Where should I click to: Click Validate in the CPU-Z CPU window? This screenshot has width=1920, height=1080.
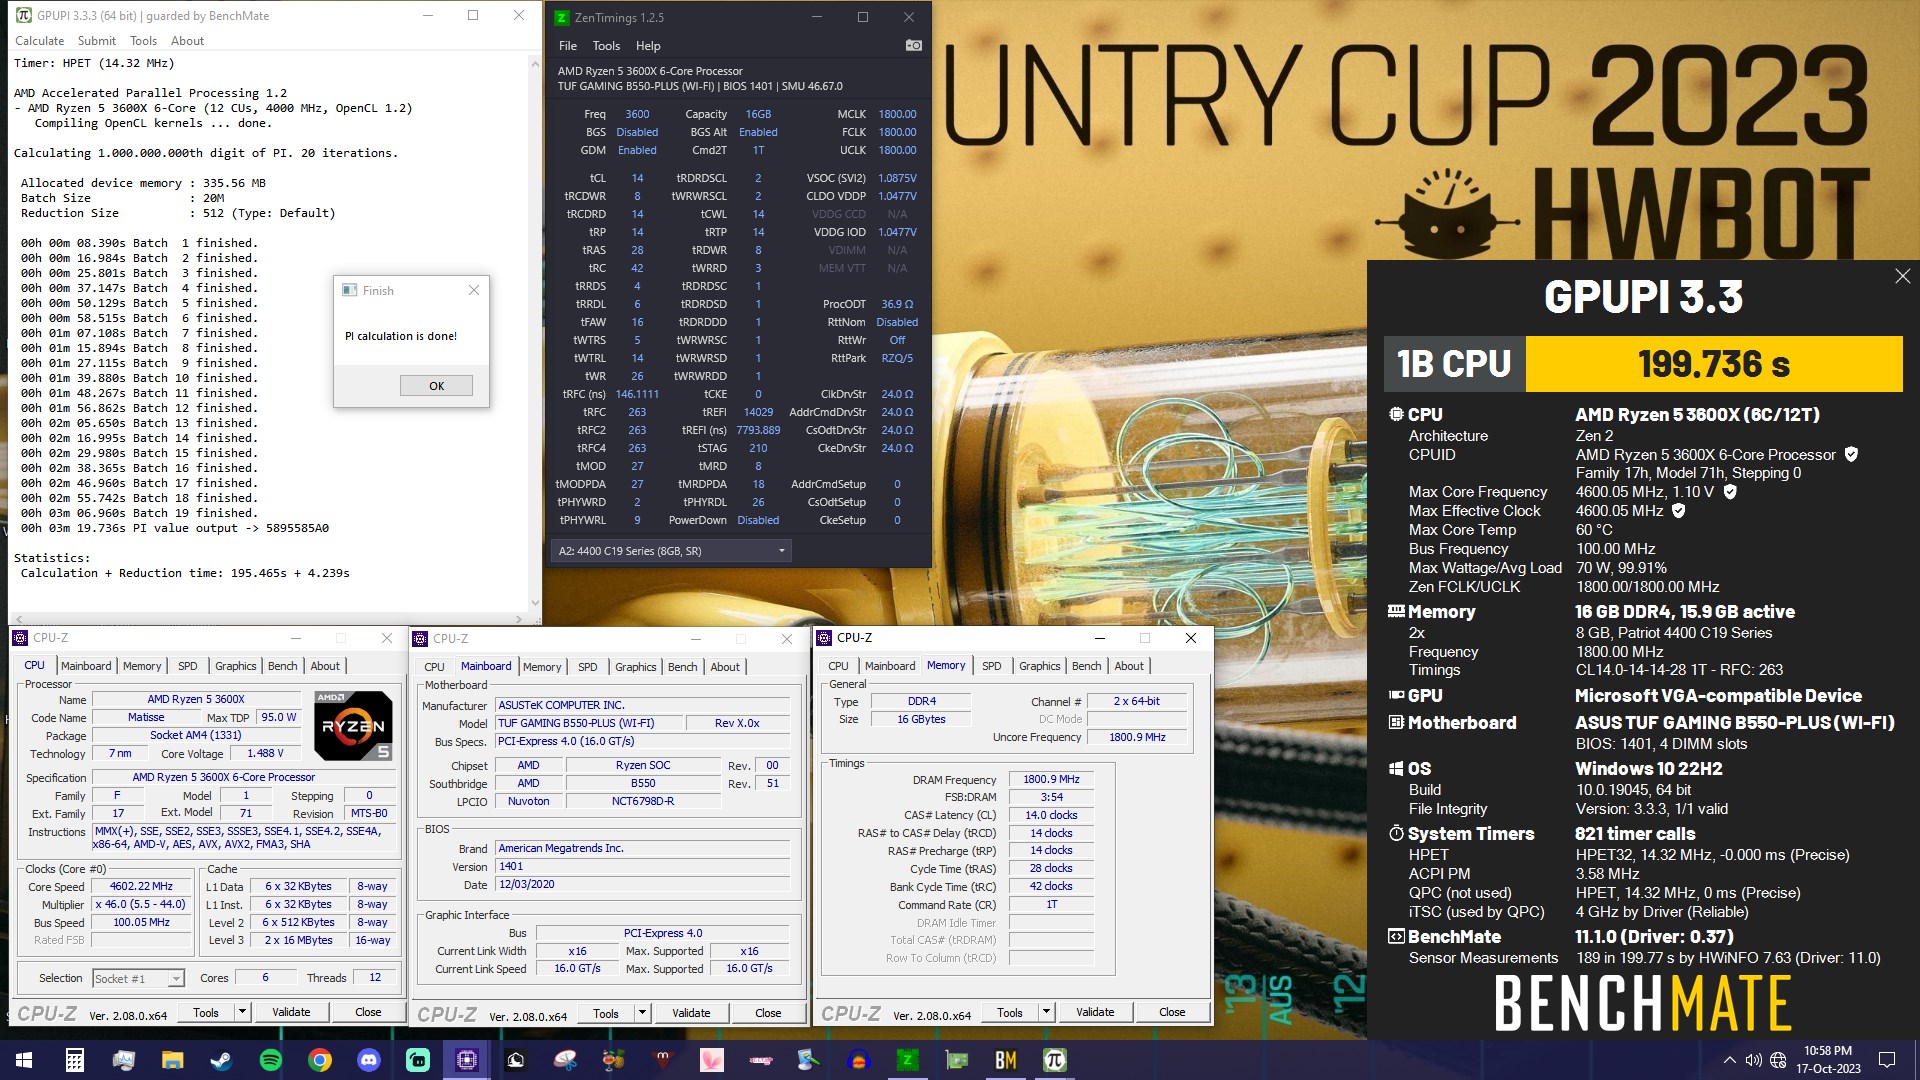[x=291, y=1012]
